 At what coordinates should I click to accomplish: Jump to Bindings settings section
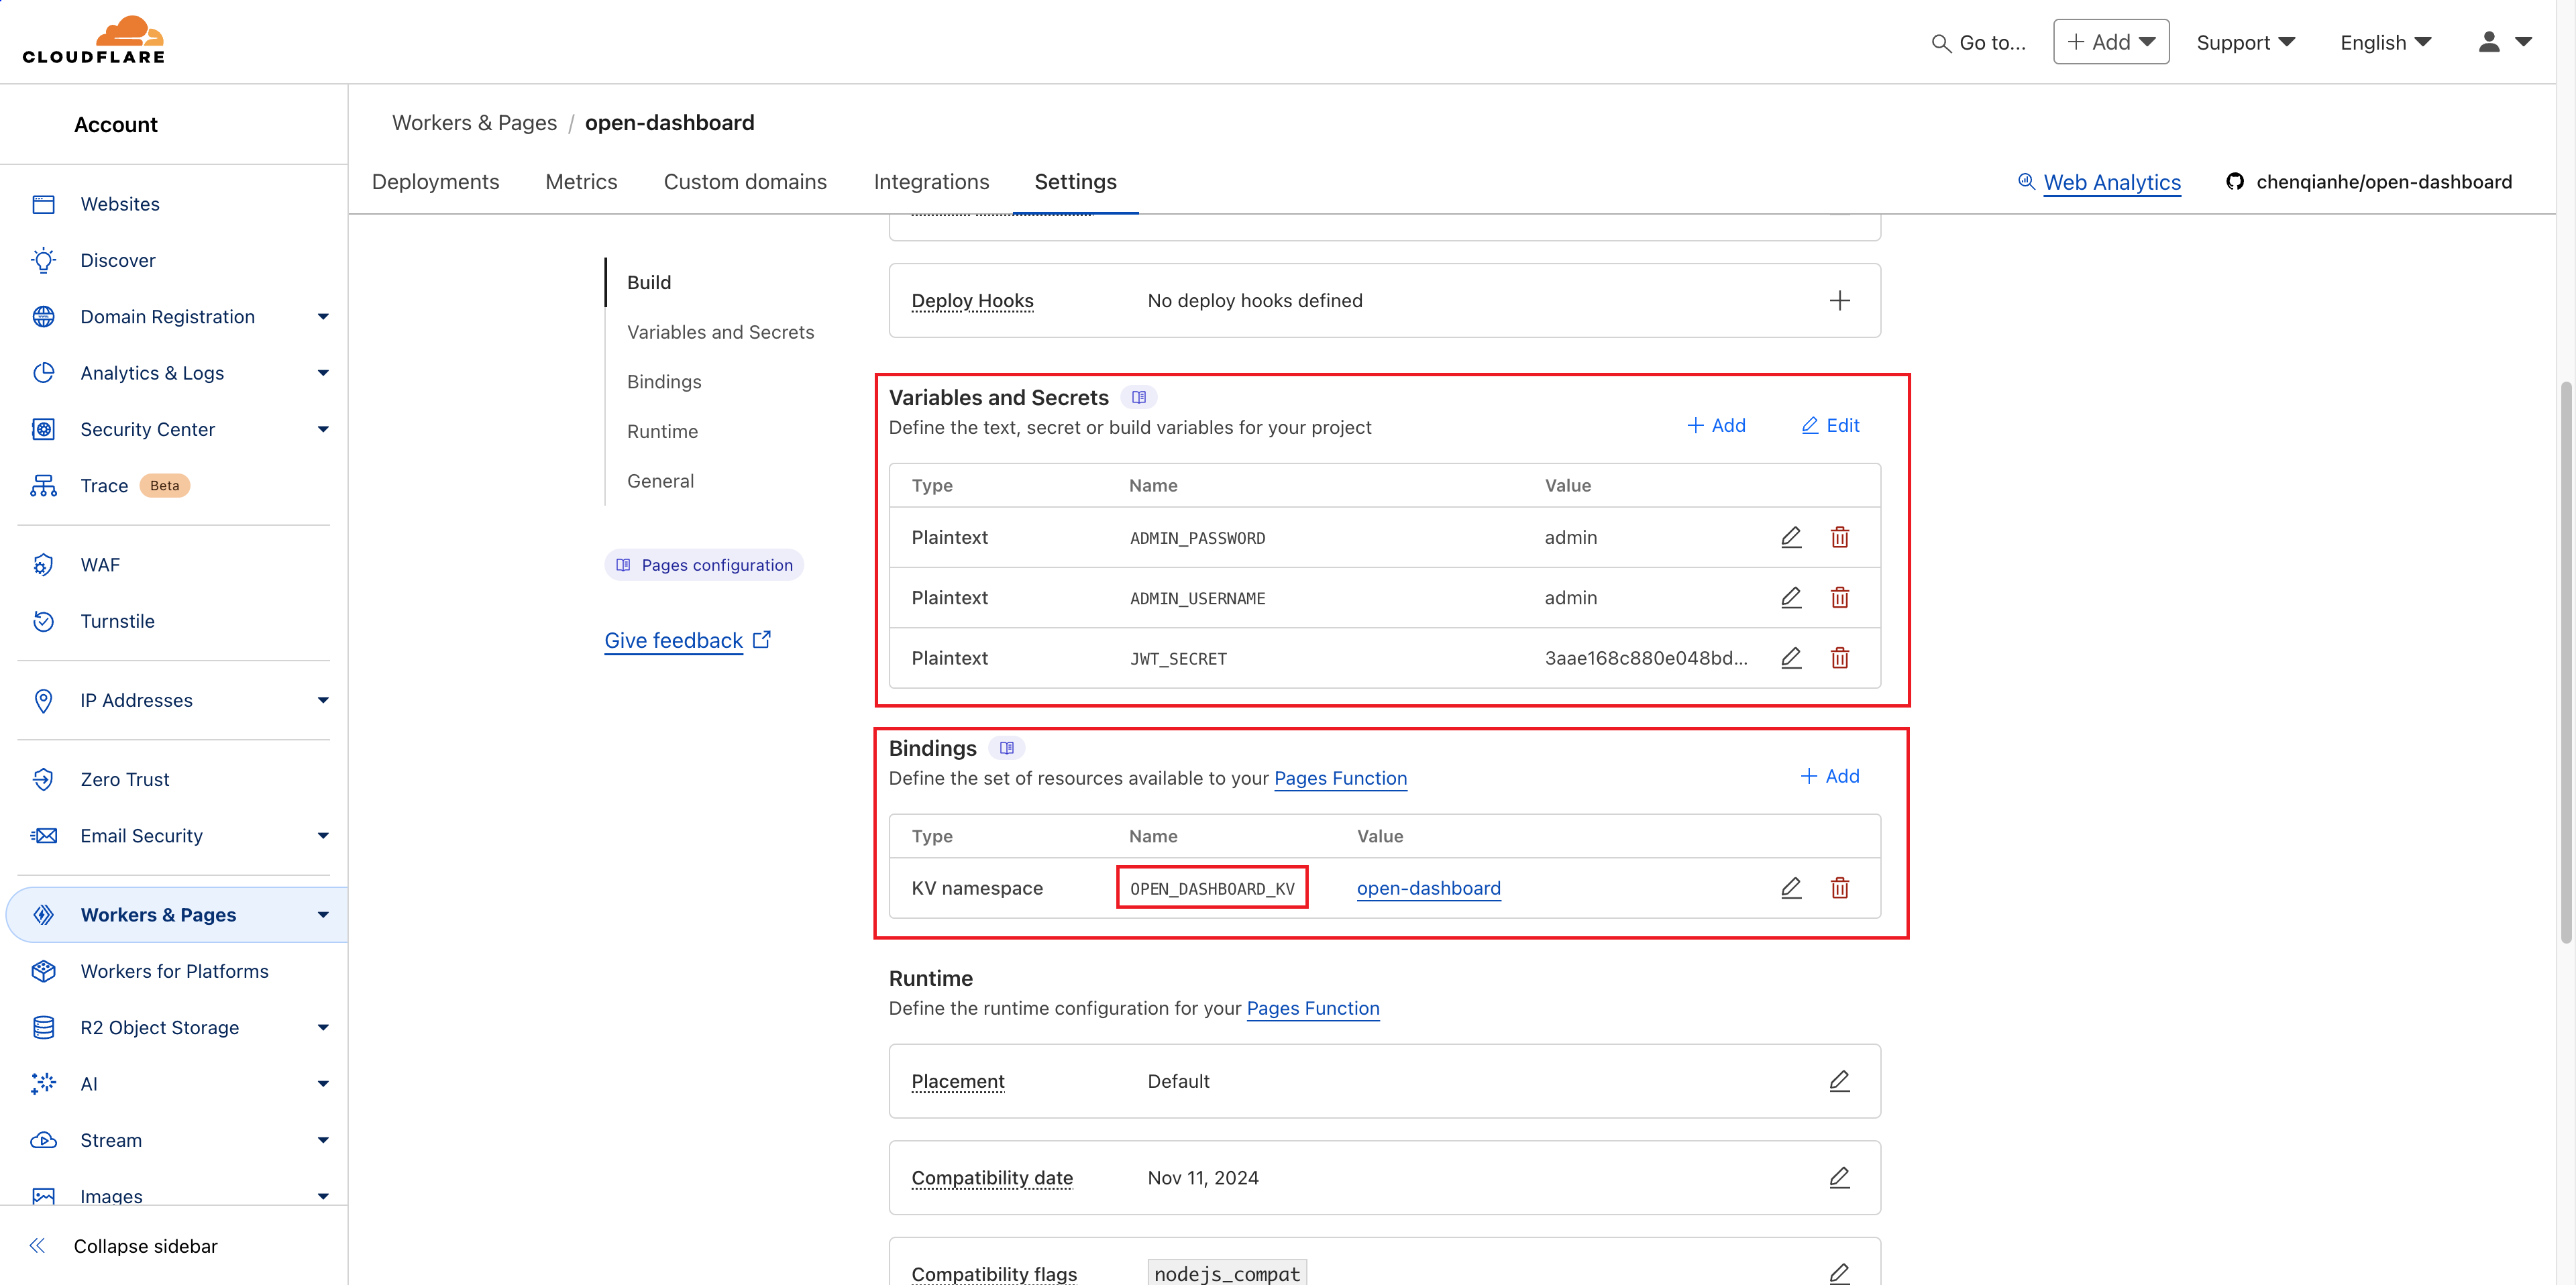click(664, 381)
